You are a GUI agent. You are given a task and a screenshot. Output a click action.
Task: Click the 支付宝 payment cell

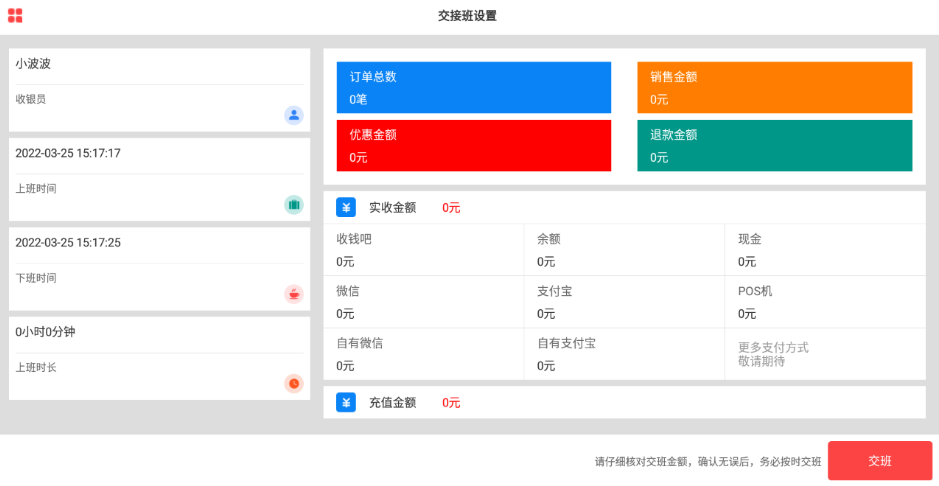pos(624,302)
